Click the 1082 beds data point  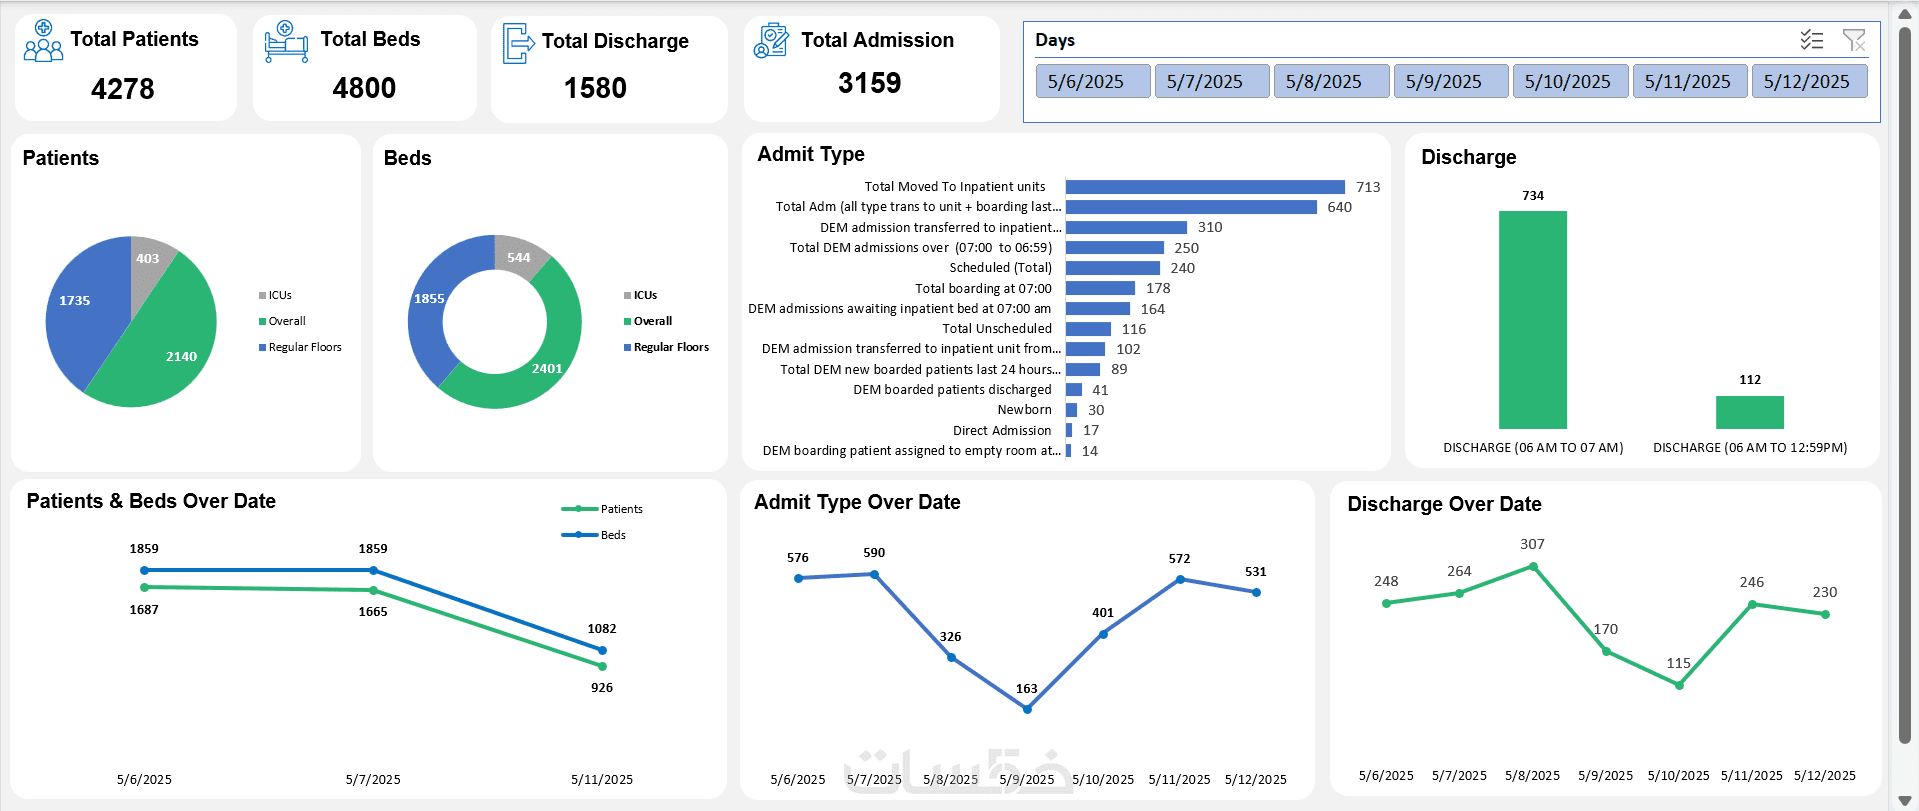tap(602, 650)
